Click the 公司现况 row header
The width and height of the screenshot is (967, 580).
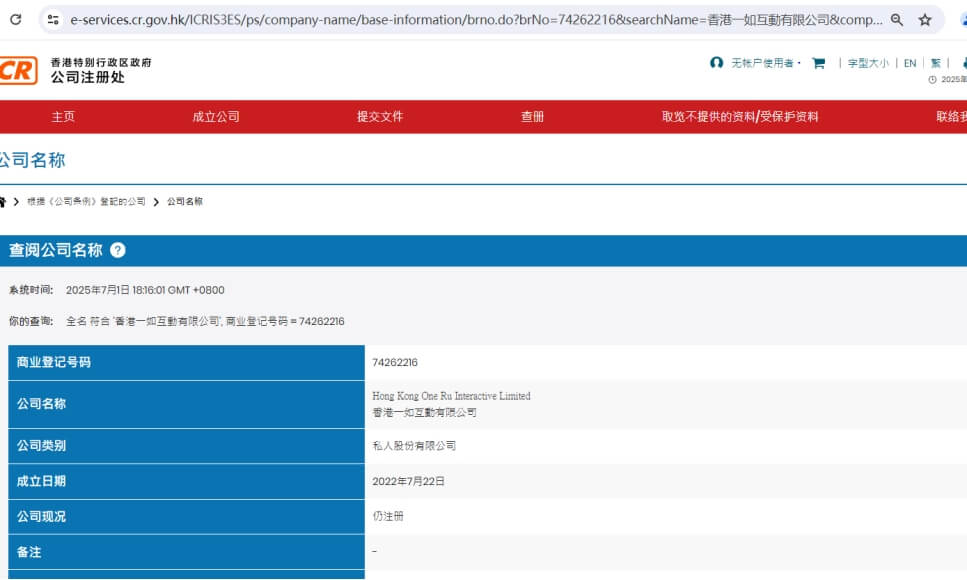click(x=186, y=516)
